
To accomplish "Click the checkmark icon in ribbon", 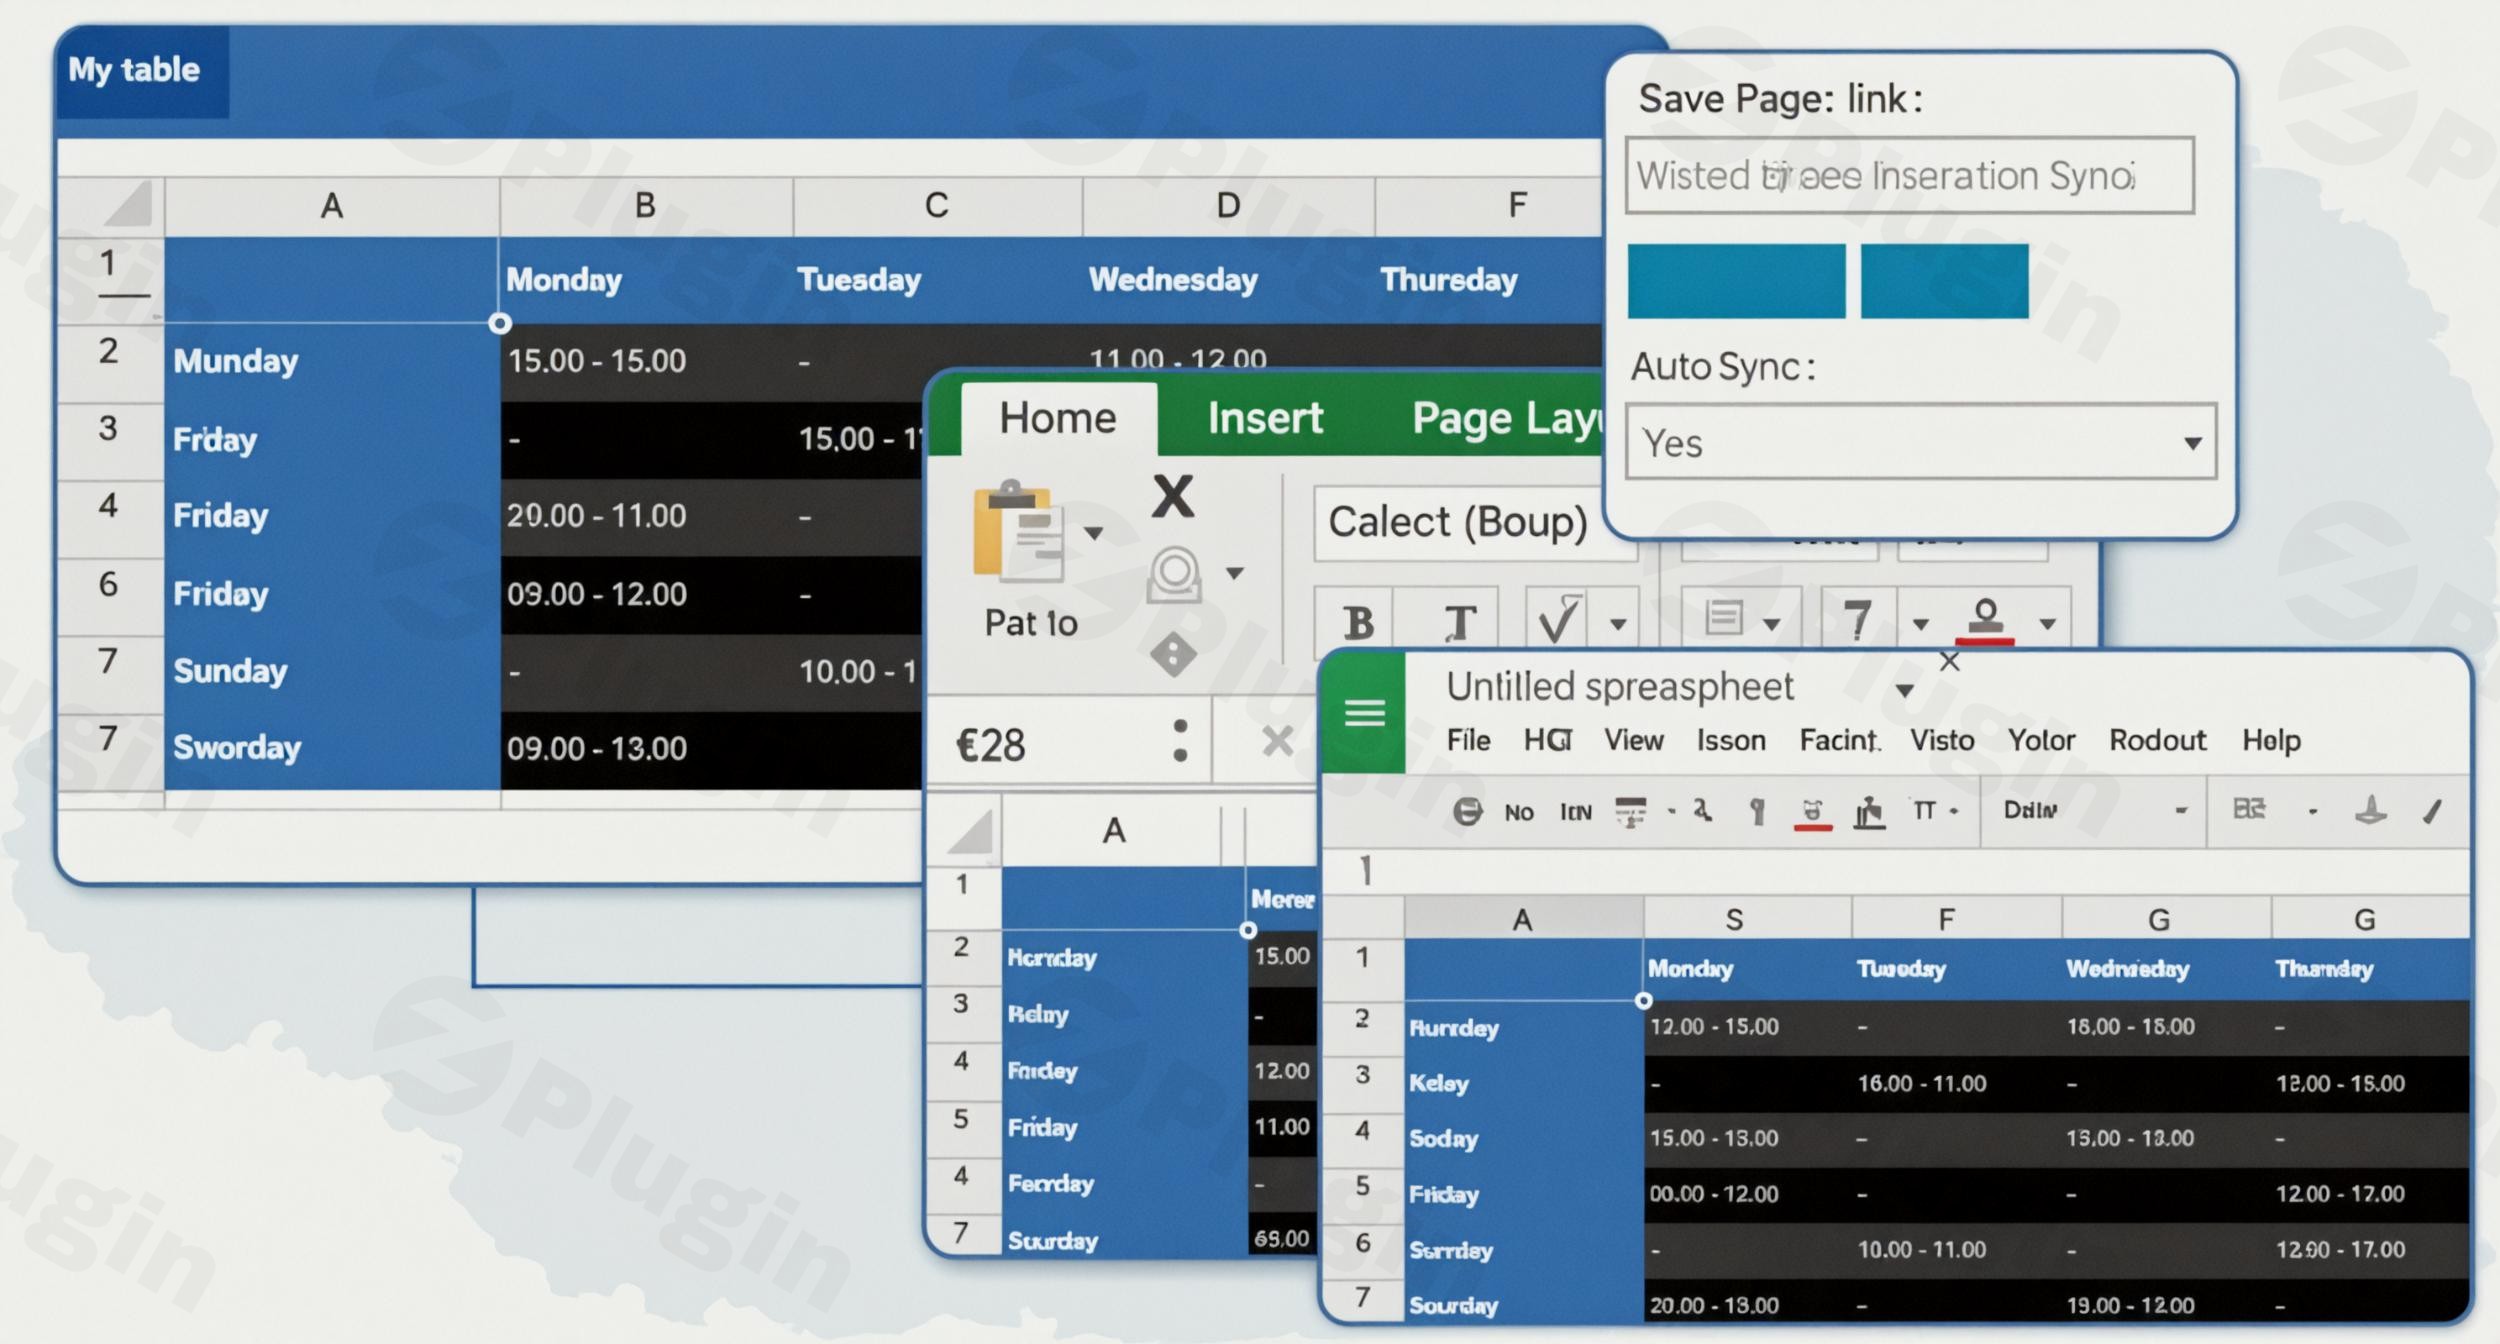I will click(x=1558, y=620).
